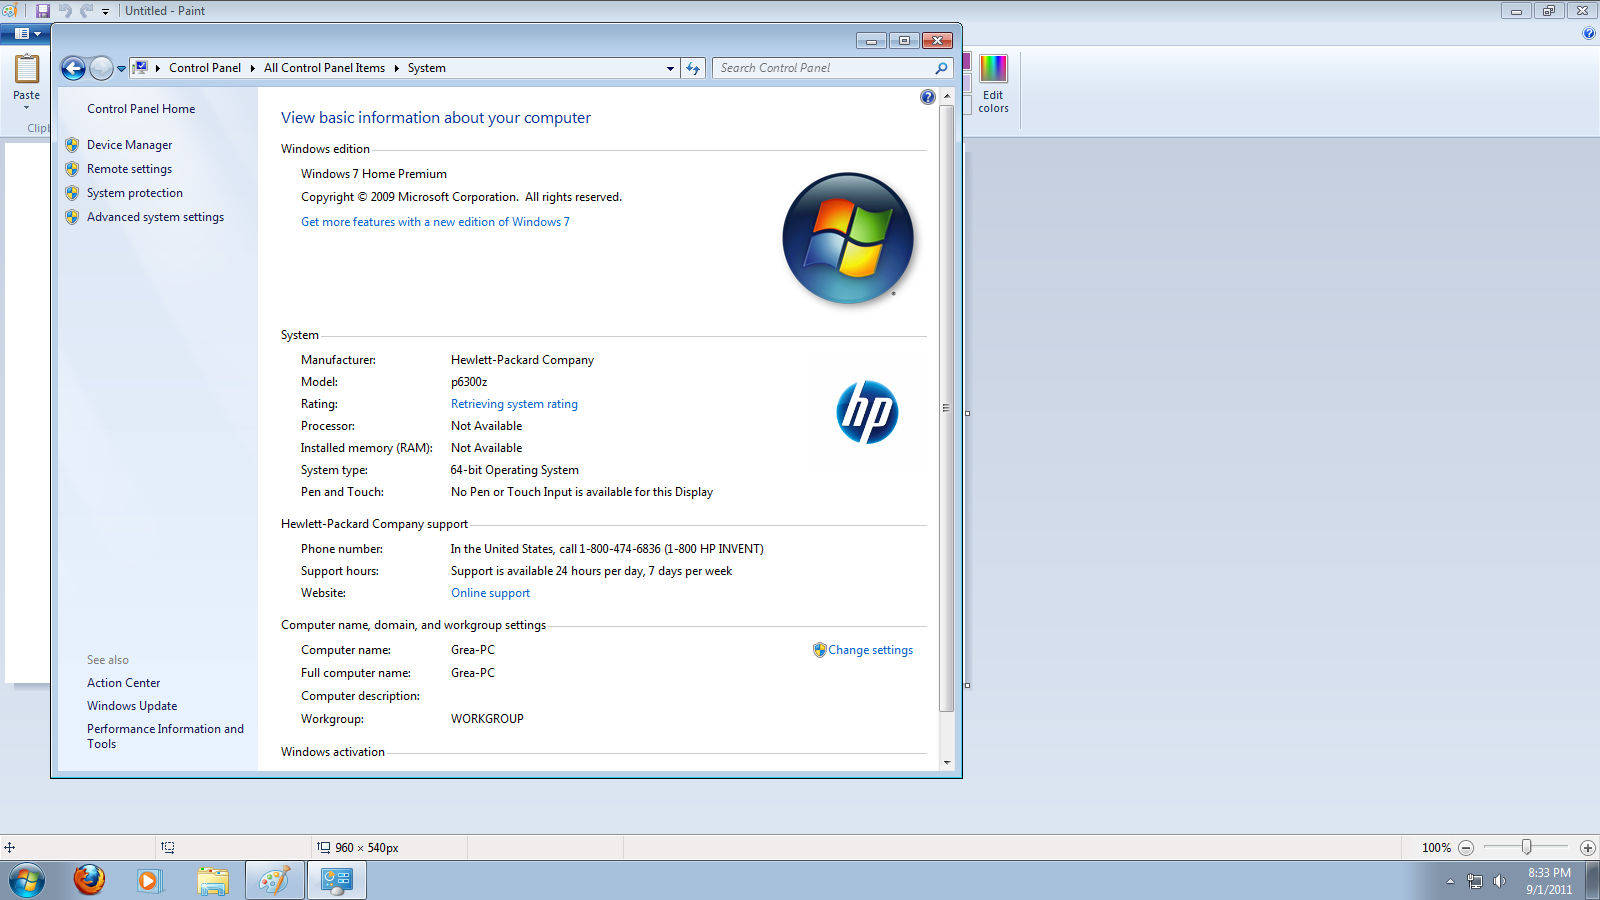The width and height of the screenshot is (1600, 900).
Task: Click the Paste clipboard icon in Paint
Action: tap(27, 69)
